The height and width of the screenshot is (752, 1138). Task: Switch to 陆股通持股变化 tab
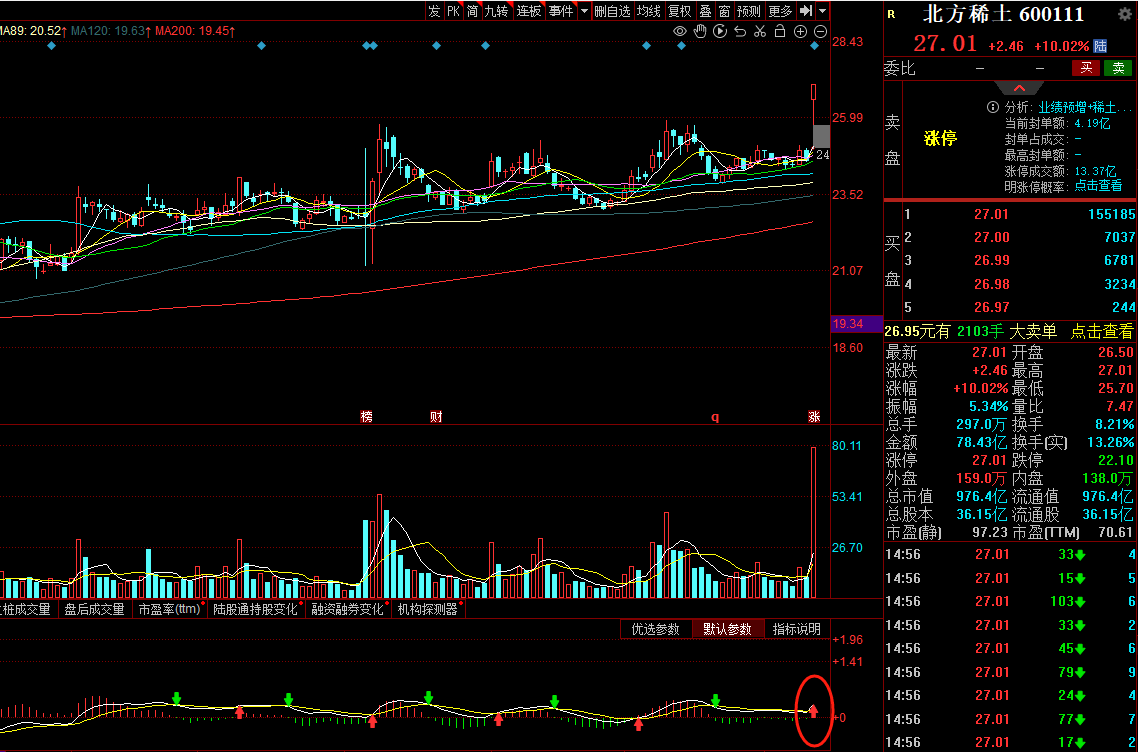point(255,609)
